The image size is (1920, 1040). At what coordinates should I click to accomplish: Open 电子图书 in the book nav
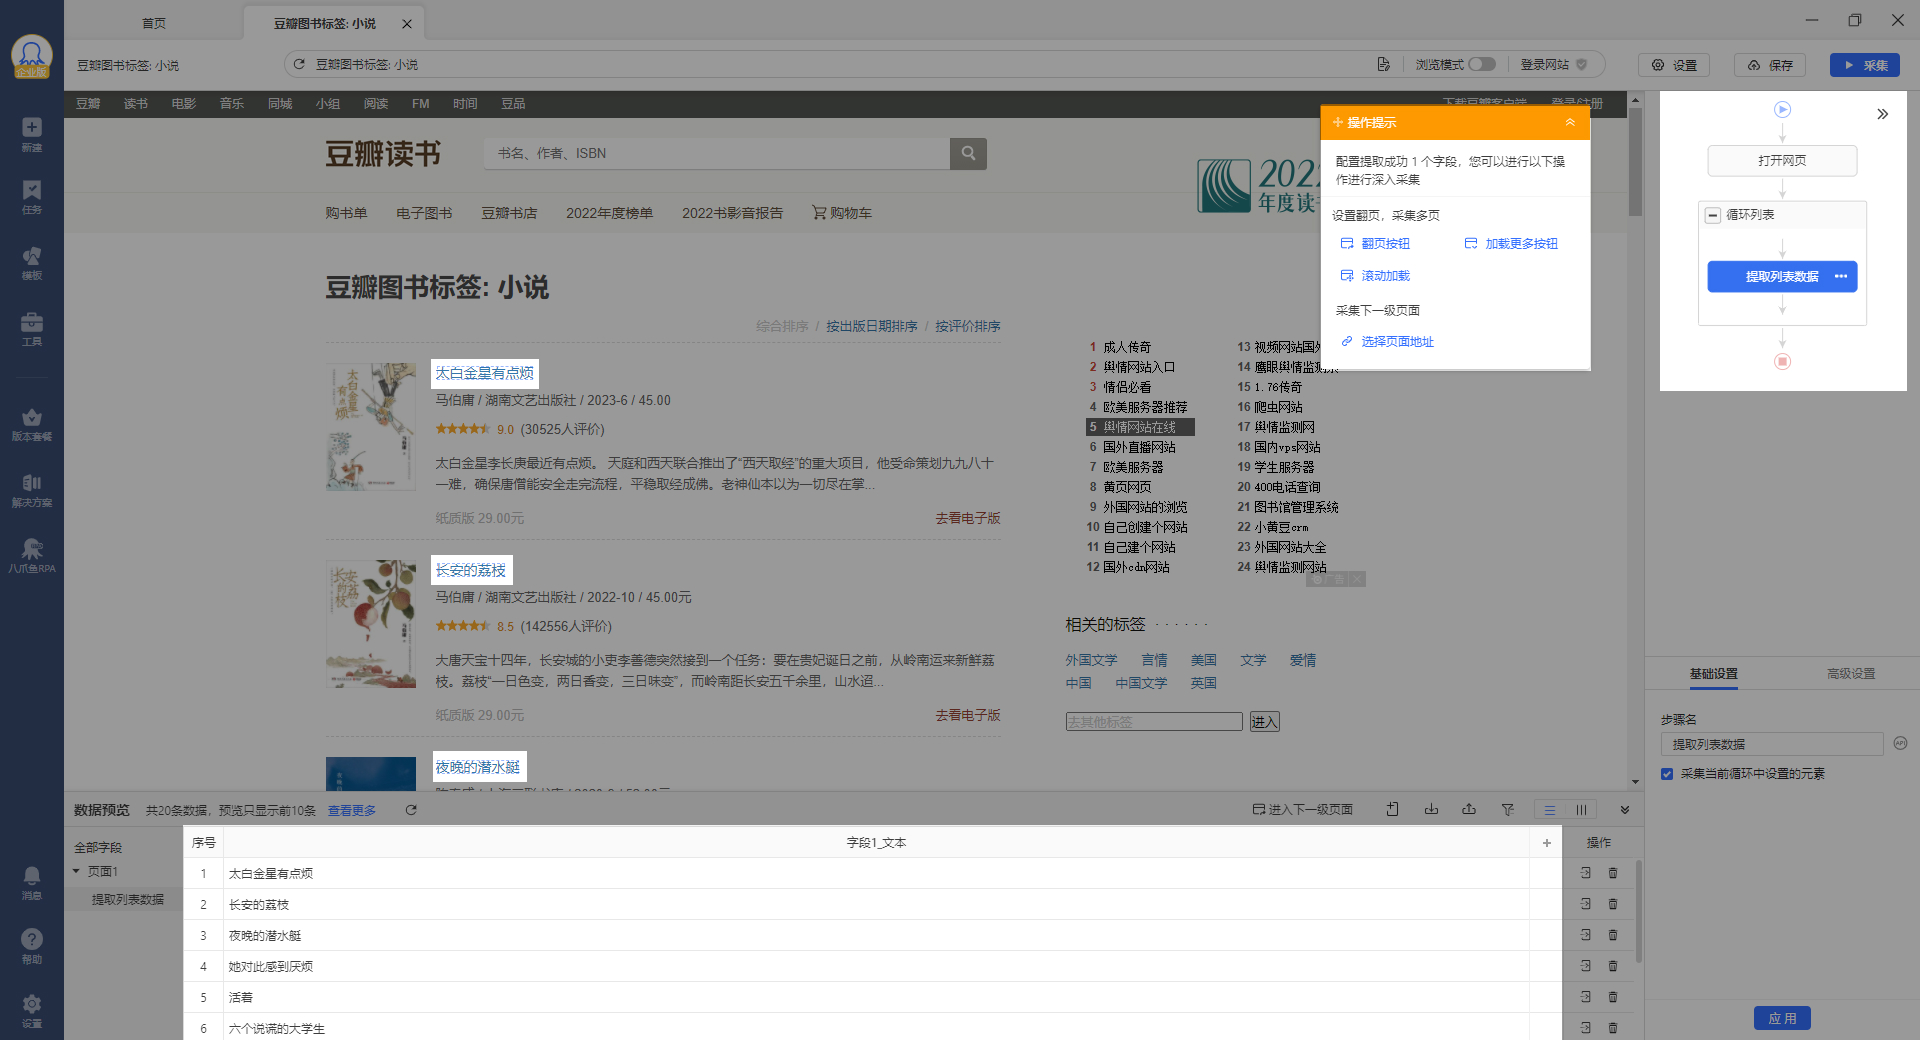tap(424, 213)
